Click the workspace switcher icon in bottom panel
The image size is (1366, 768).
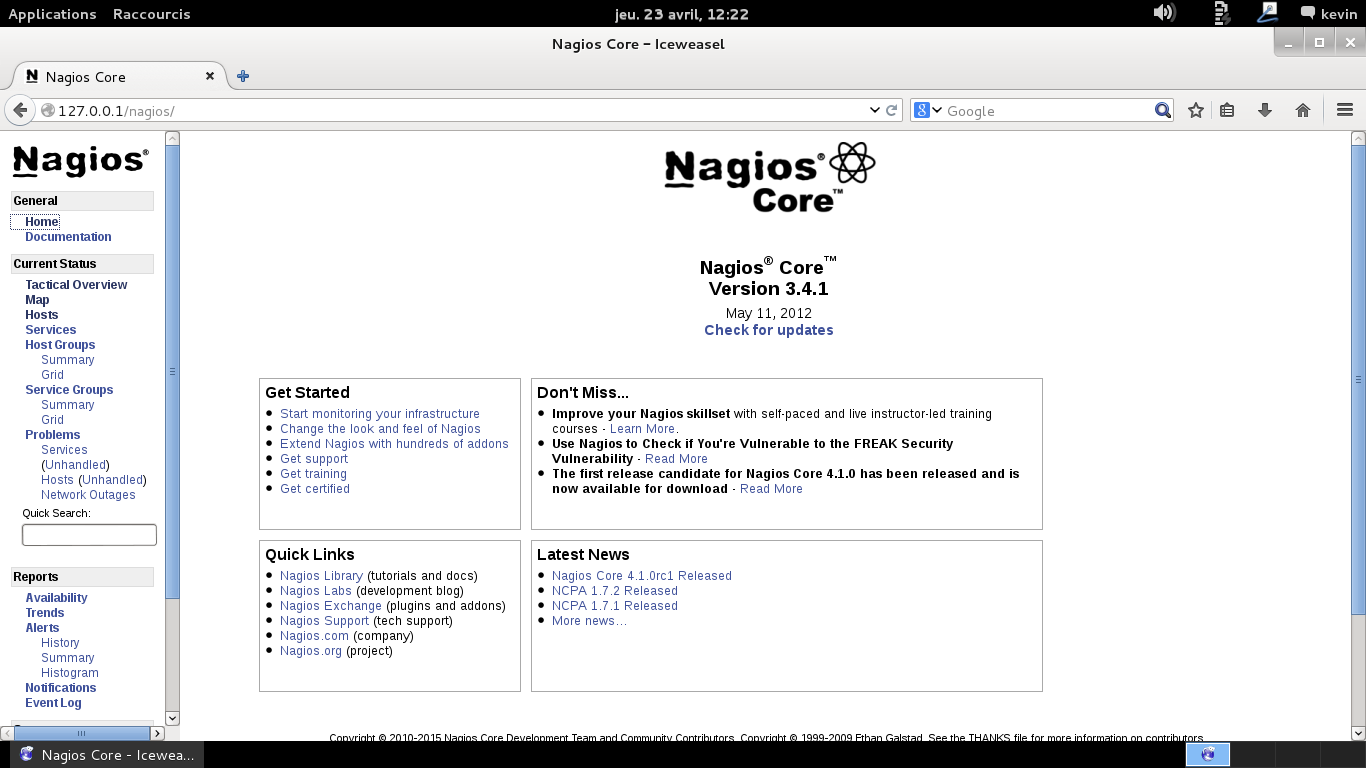tap(1208, 755)
